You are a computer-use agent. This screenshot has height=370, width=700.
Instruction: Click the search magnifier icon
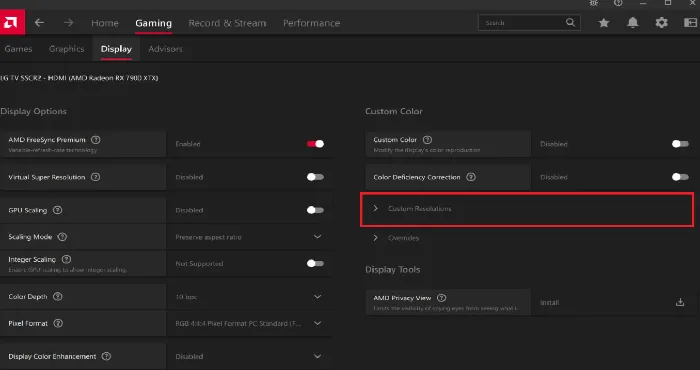[570, 22]
